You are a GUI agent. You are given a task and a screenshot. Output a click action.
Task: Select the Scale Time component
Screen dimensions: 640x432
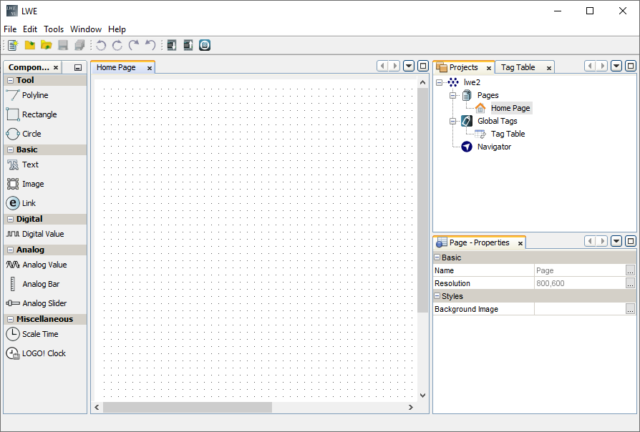click(x=39, y=334)
